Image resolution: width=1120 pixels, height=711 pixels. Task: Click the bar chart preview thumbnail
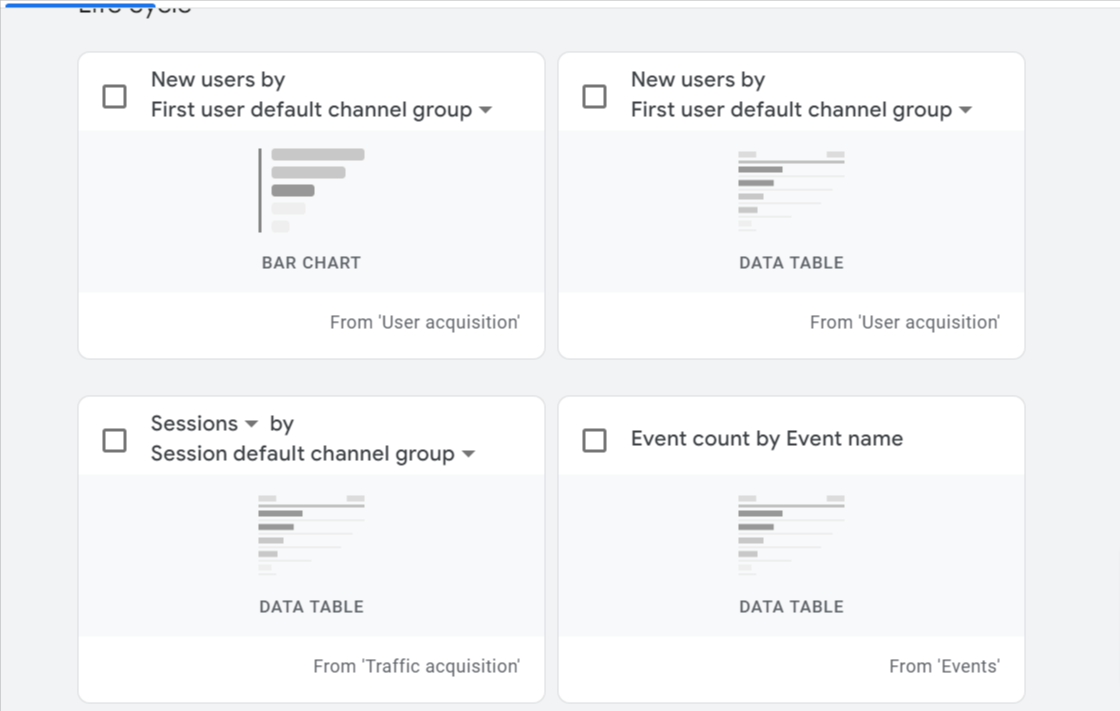click(x=311, y=190)
